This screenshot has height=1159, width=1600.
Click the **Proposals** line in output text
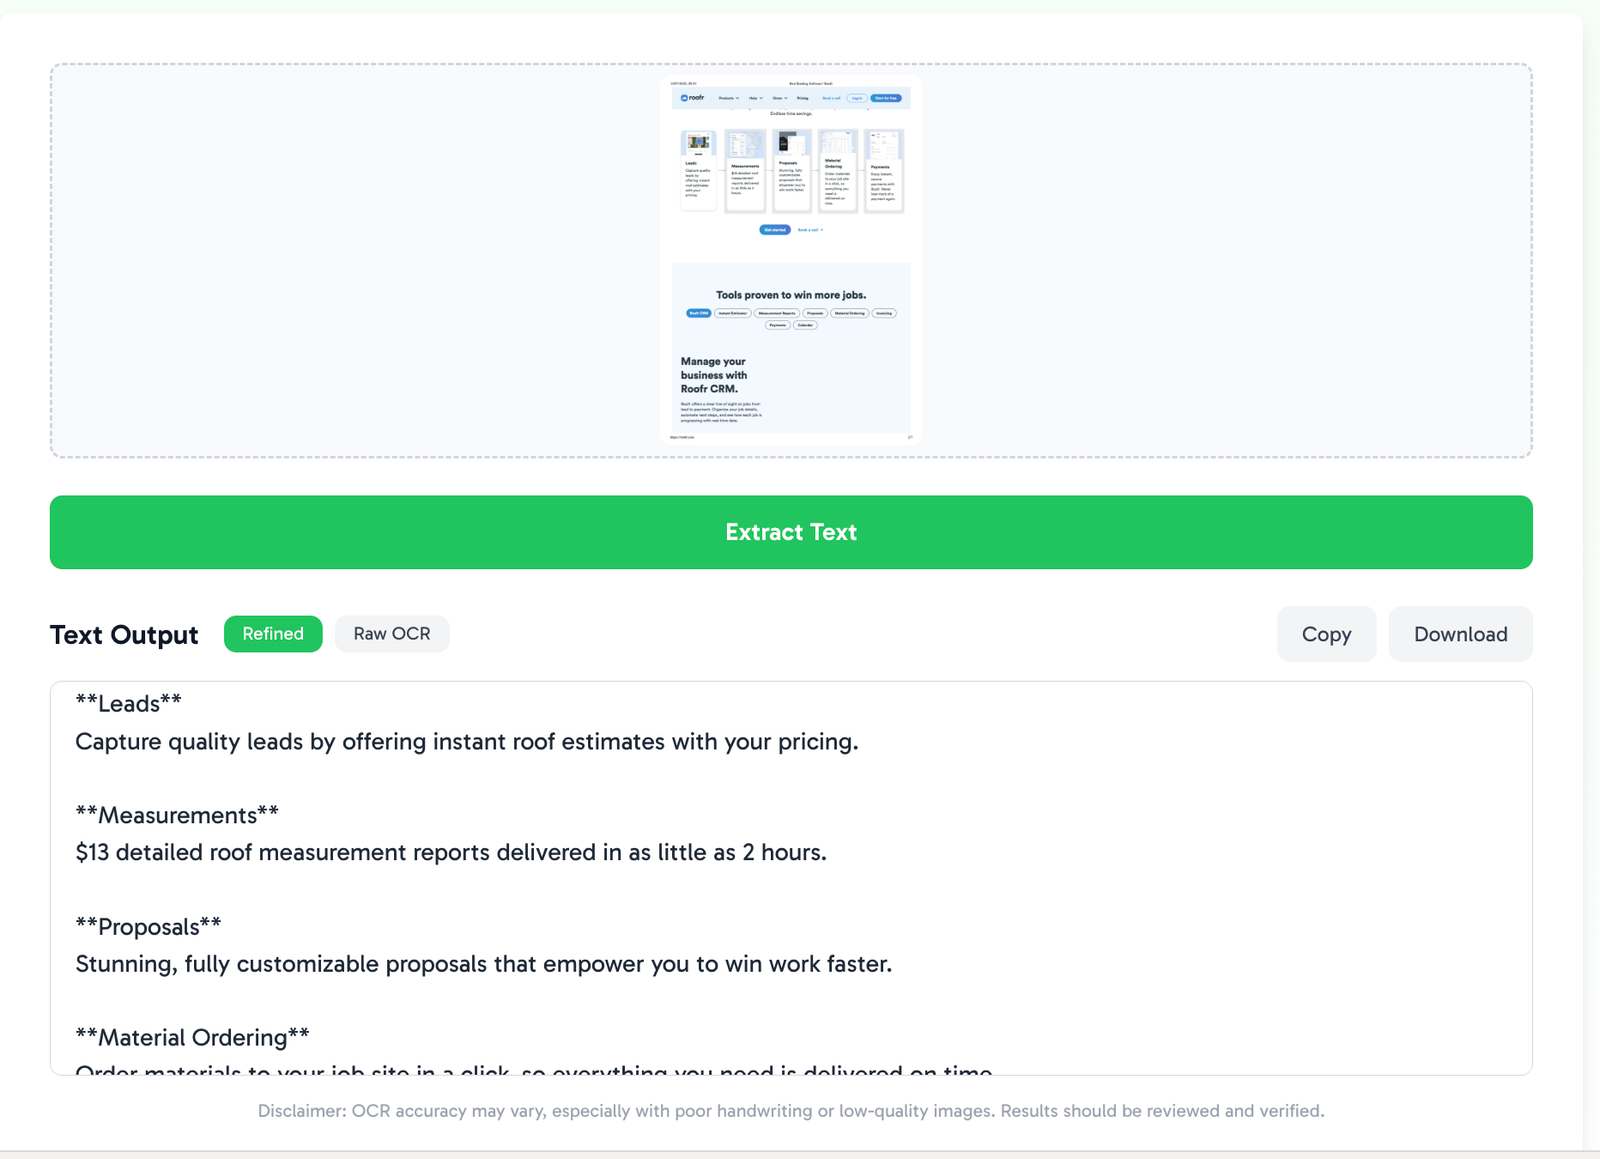149,927
